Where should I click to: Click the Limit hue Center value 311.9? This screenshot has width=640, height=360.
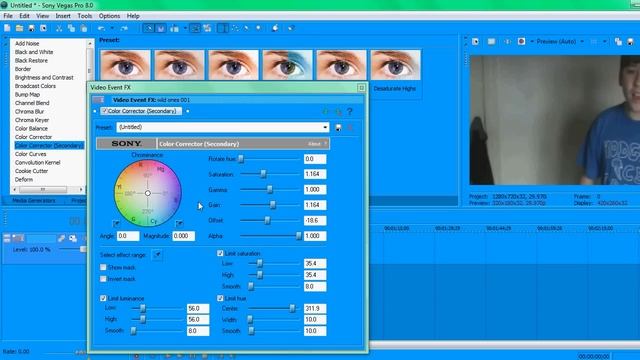pyautogui.click(x=315, y=309)
